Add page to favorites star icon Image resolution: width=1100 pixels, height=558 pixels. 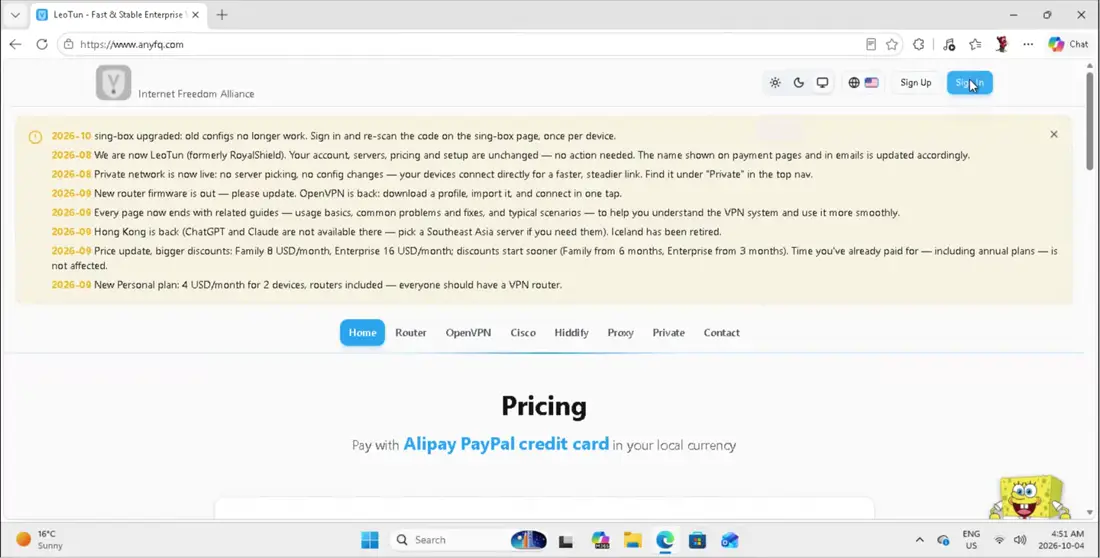point(892,44)
